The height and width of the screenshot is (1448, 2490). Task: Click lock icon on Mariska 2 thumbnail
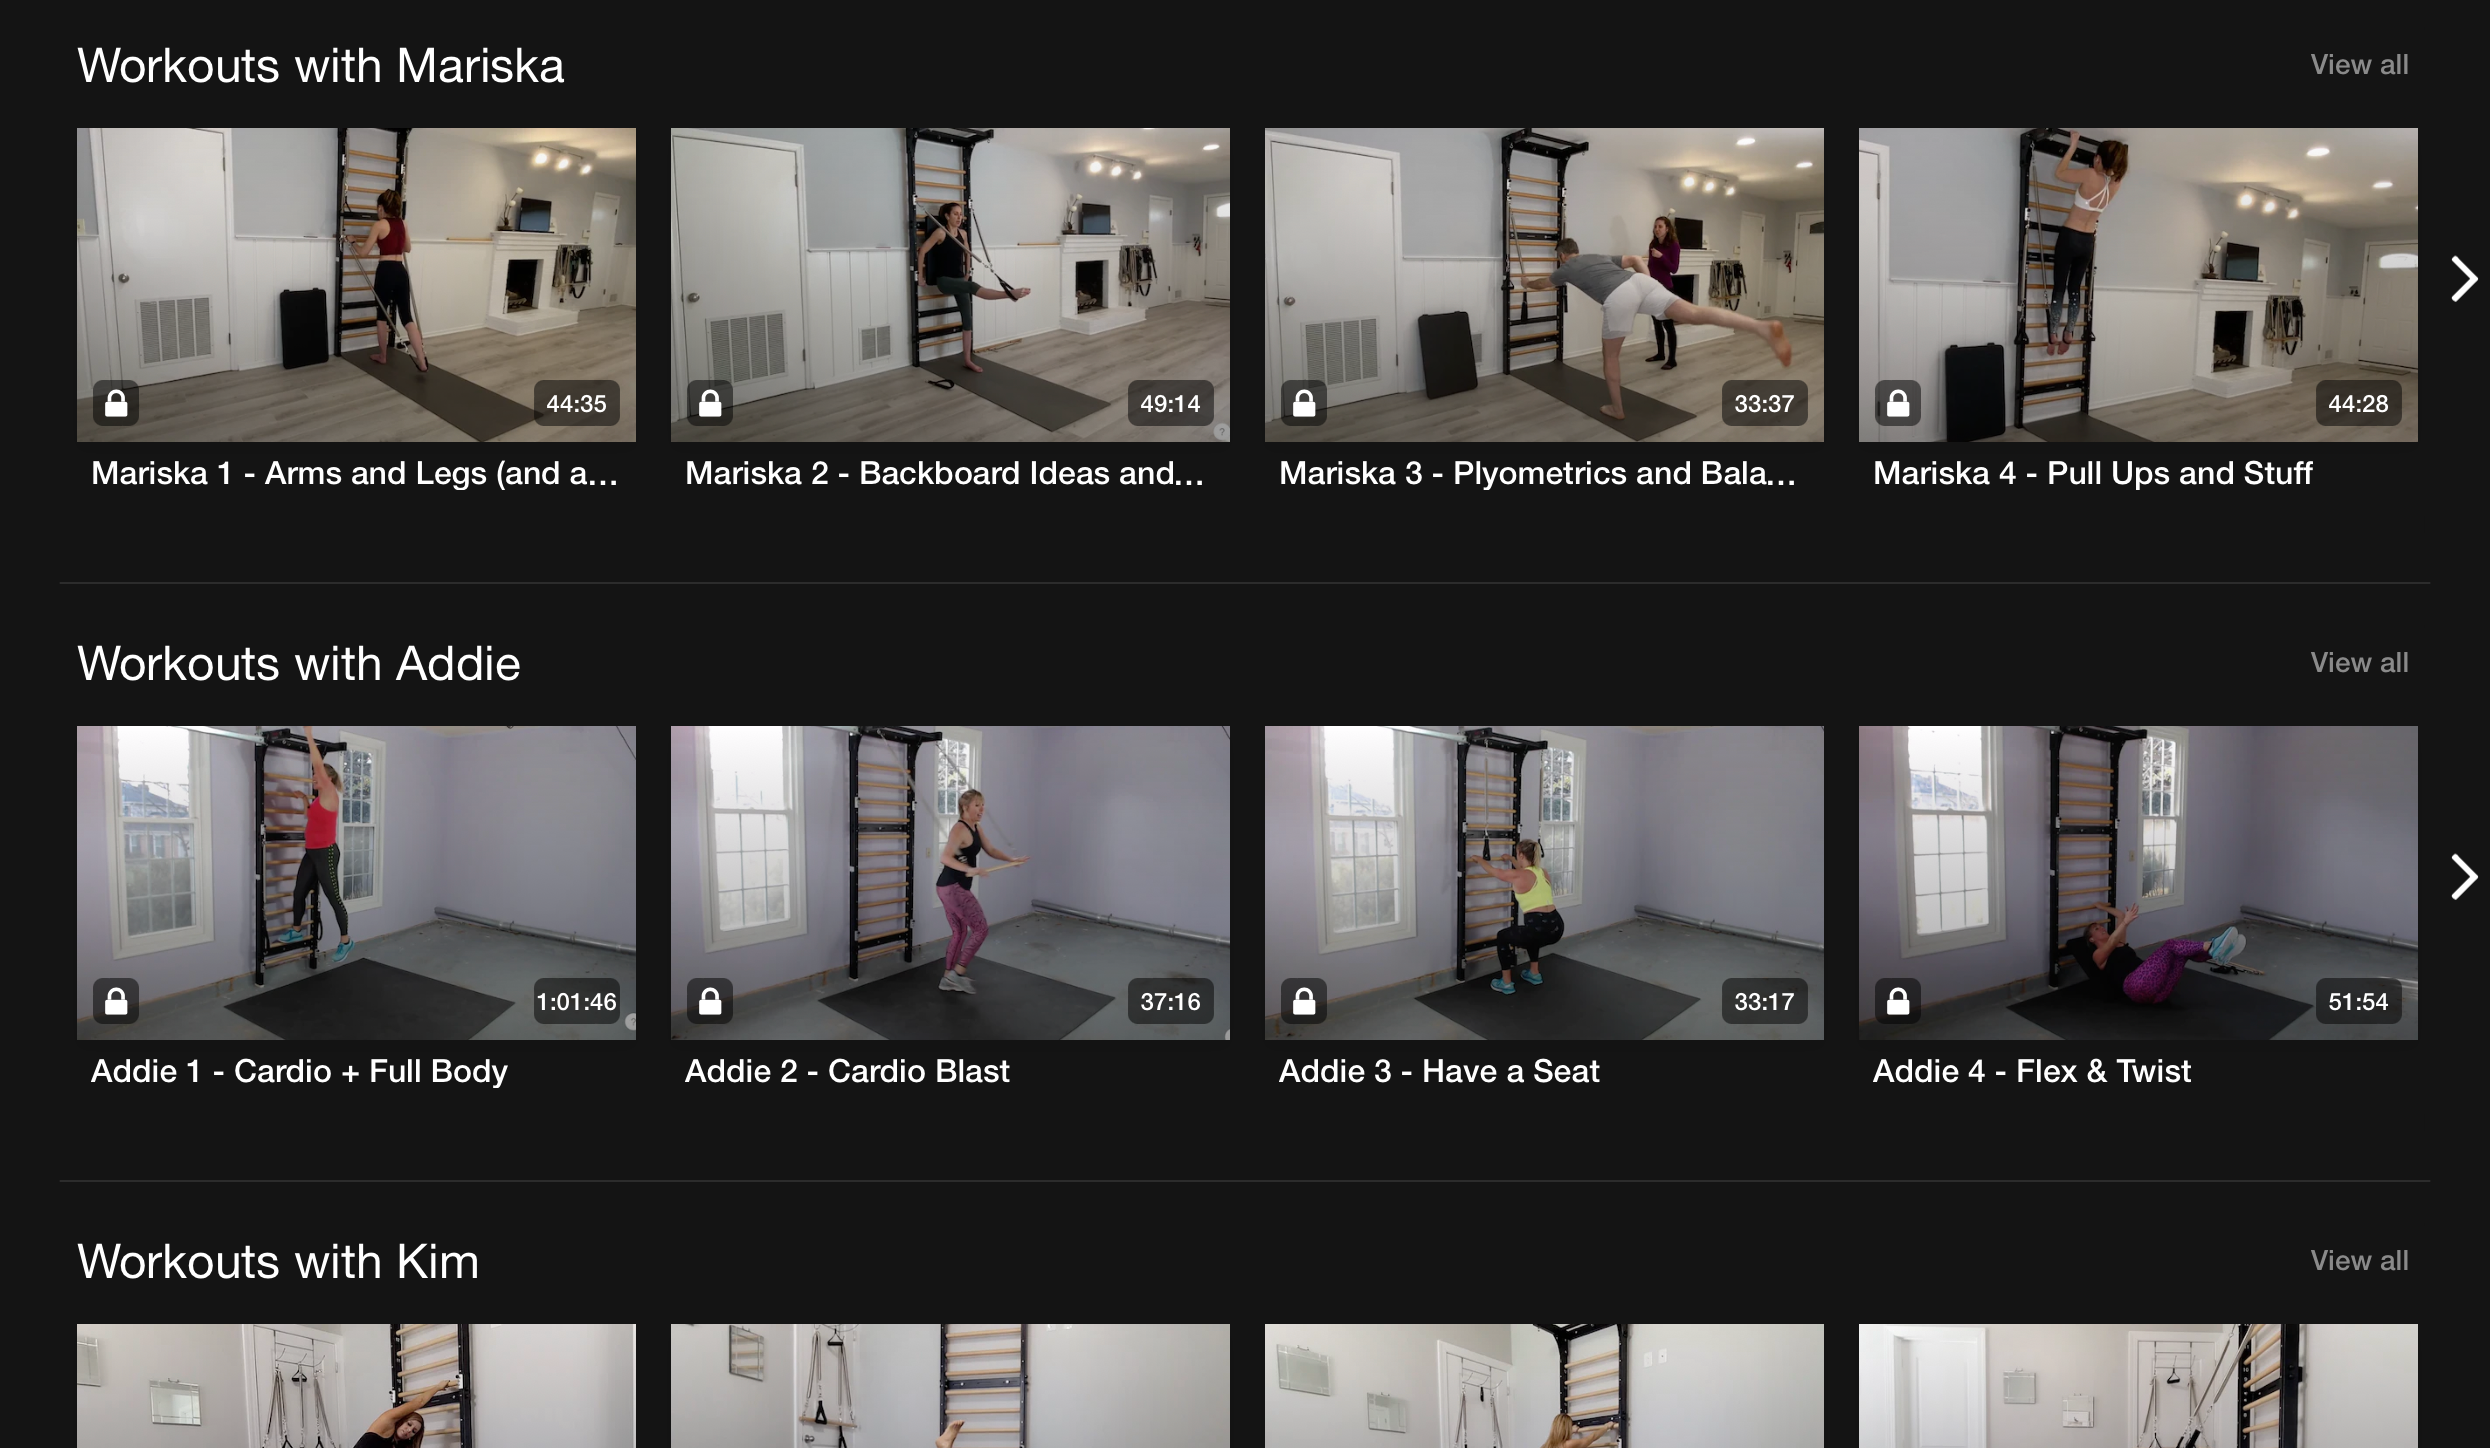point(710,403)
